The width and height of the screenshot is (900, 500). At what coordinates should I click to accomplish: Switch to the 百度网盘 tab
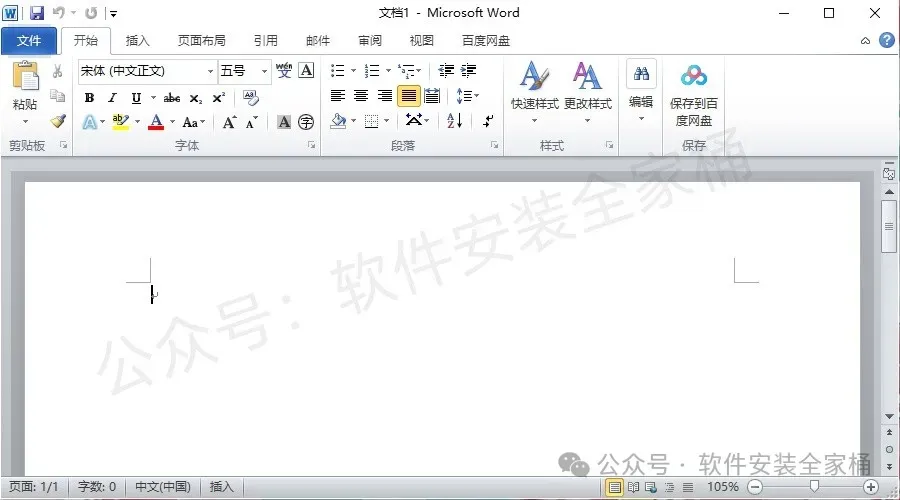(486, 41)
